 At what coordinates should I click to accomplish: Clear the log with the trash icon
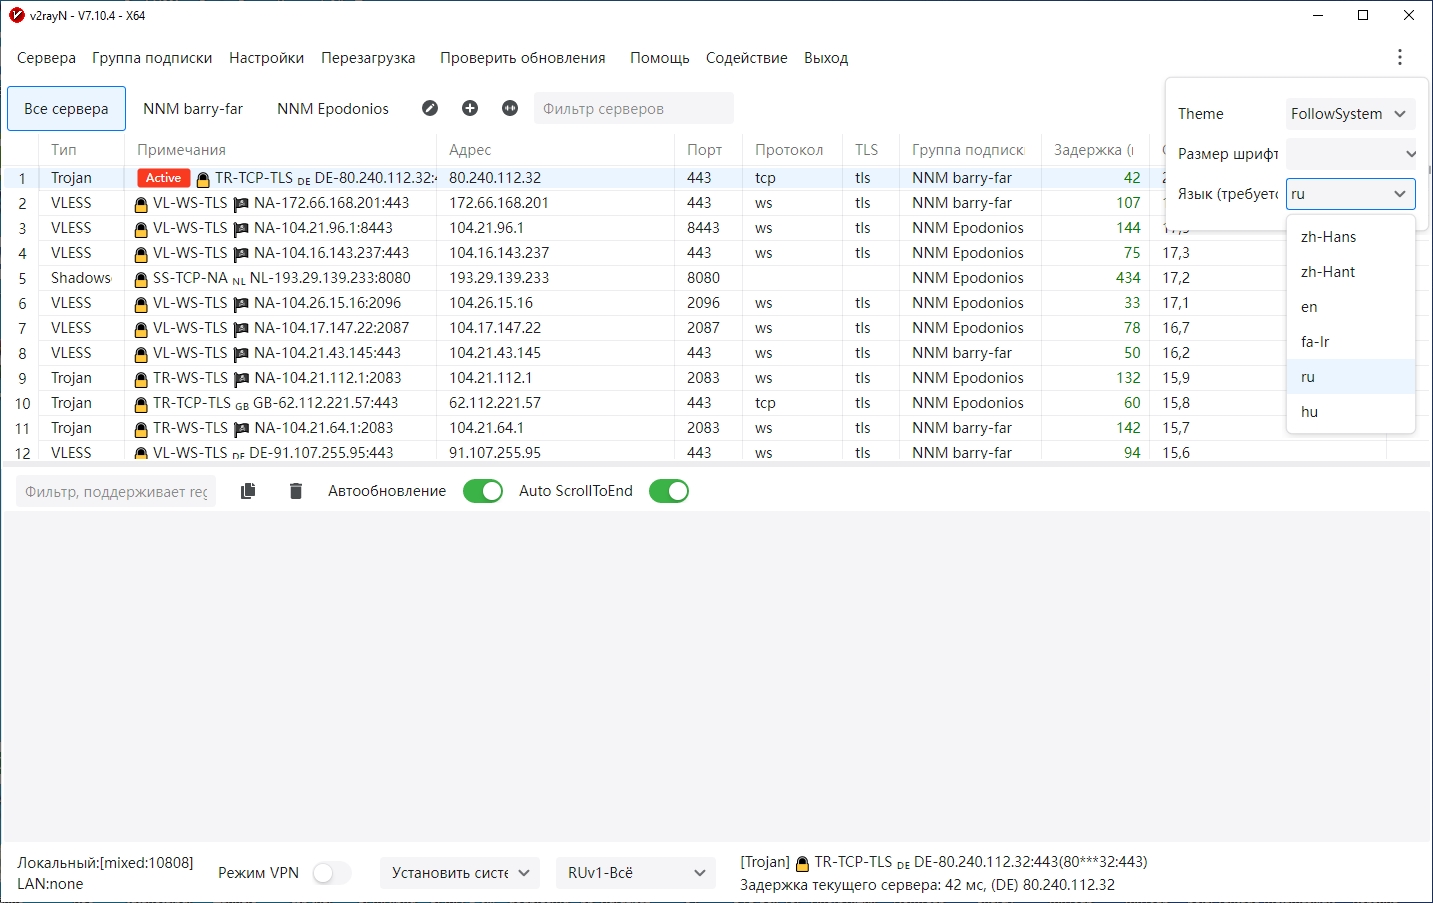295,491
